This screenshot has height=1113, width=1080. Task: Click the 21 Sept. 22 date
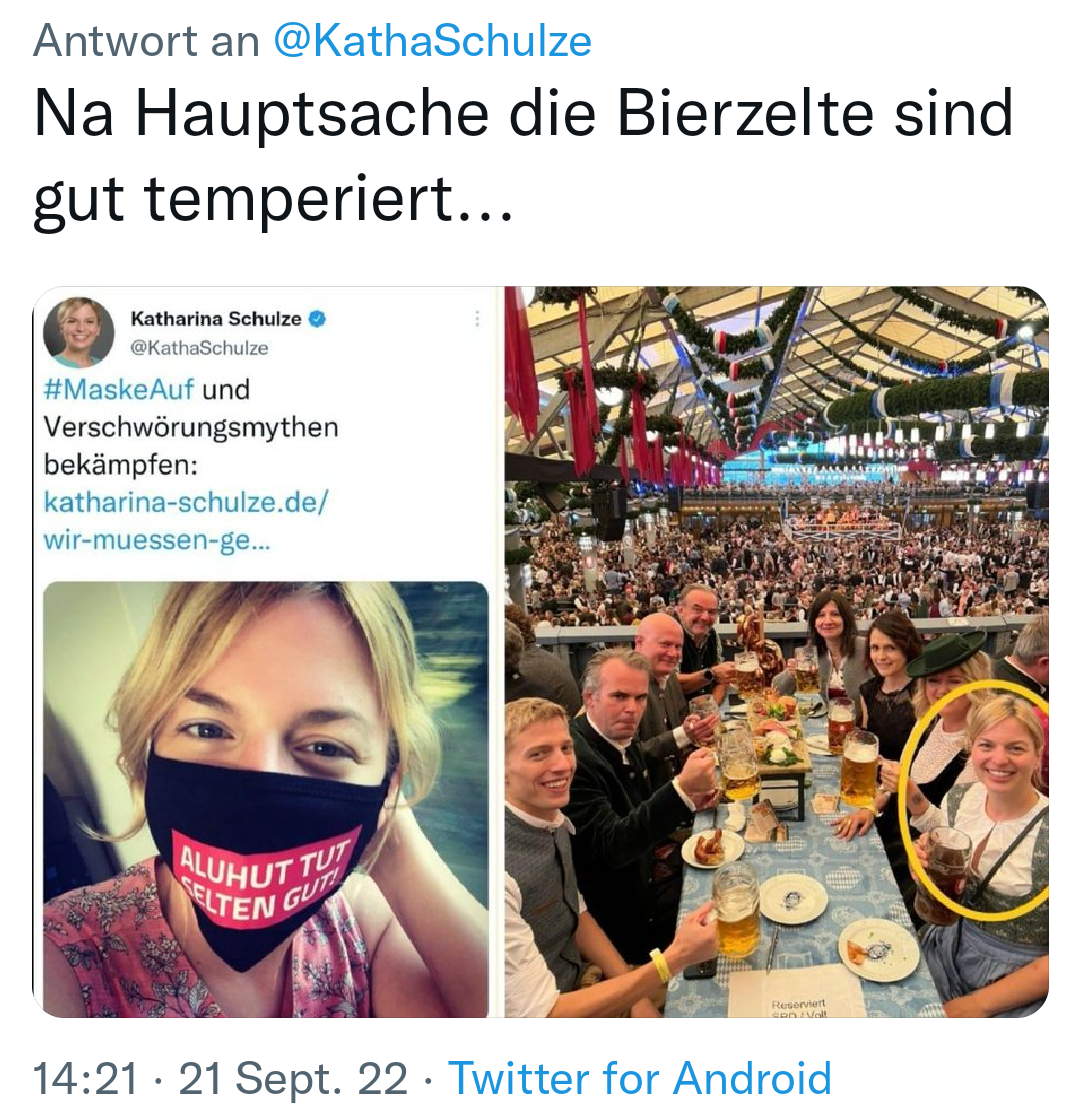[293, 1079]
